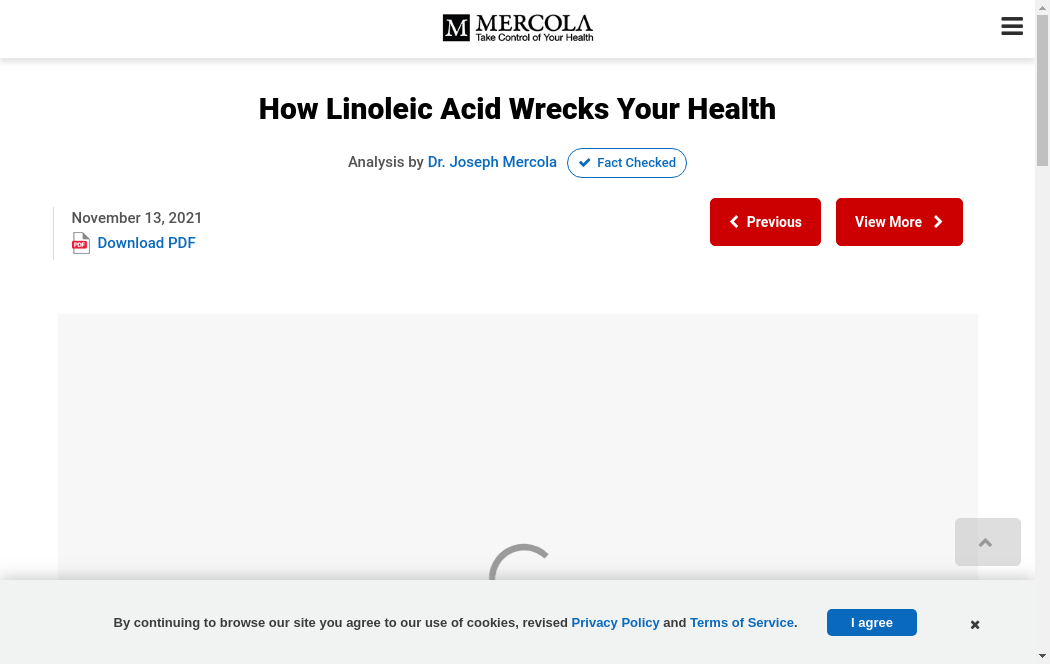Click the scrollbar down arrow
Screen dimensions: 1050x664
tap(1042, 656)
